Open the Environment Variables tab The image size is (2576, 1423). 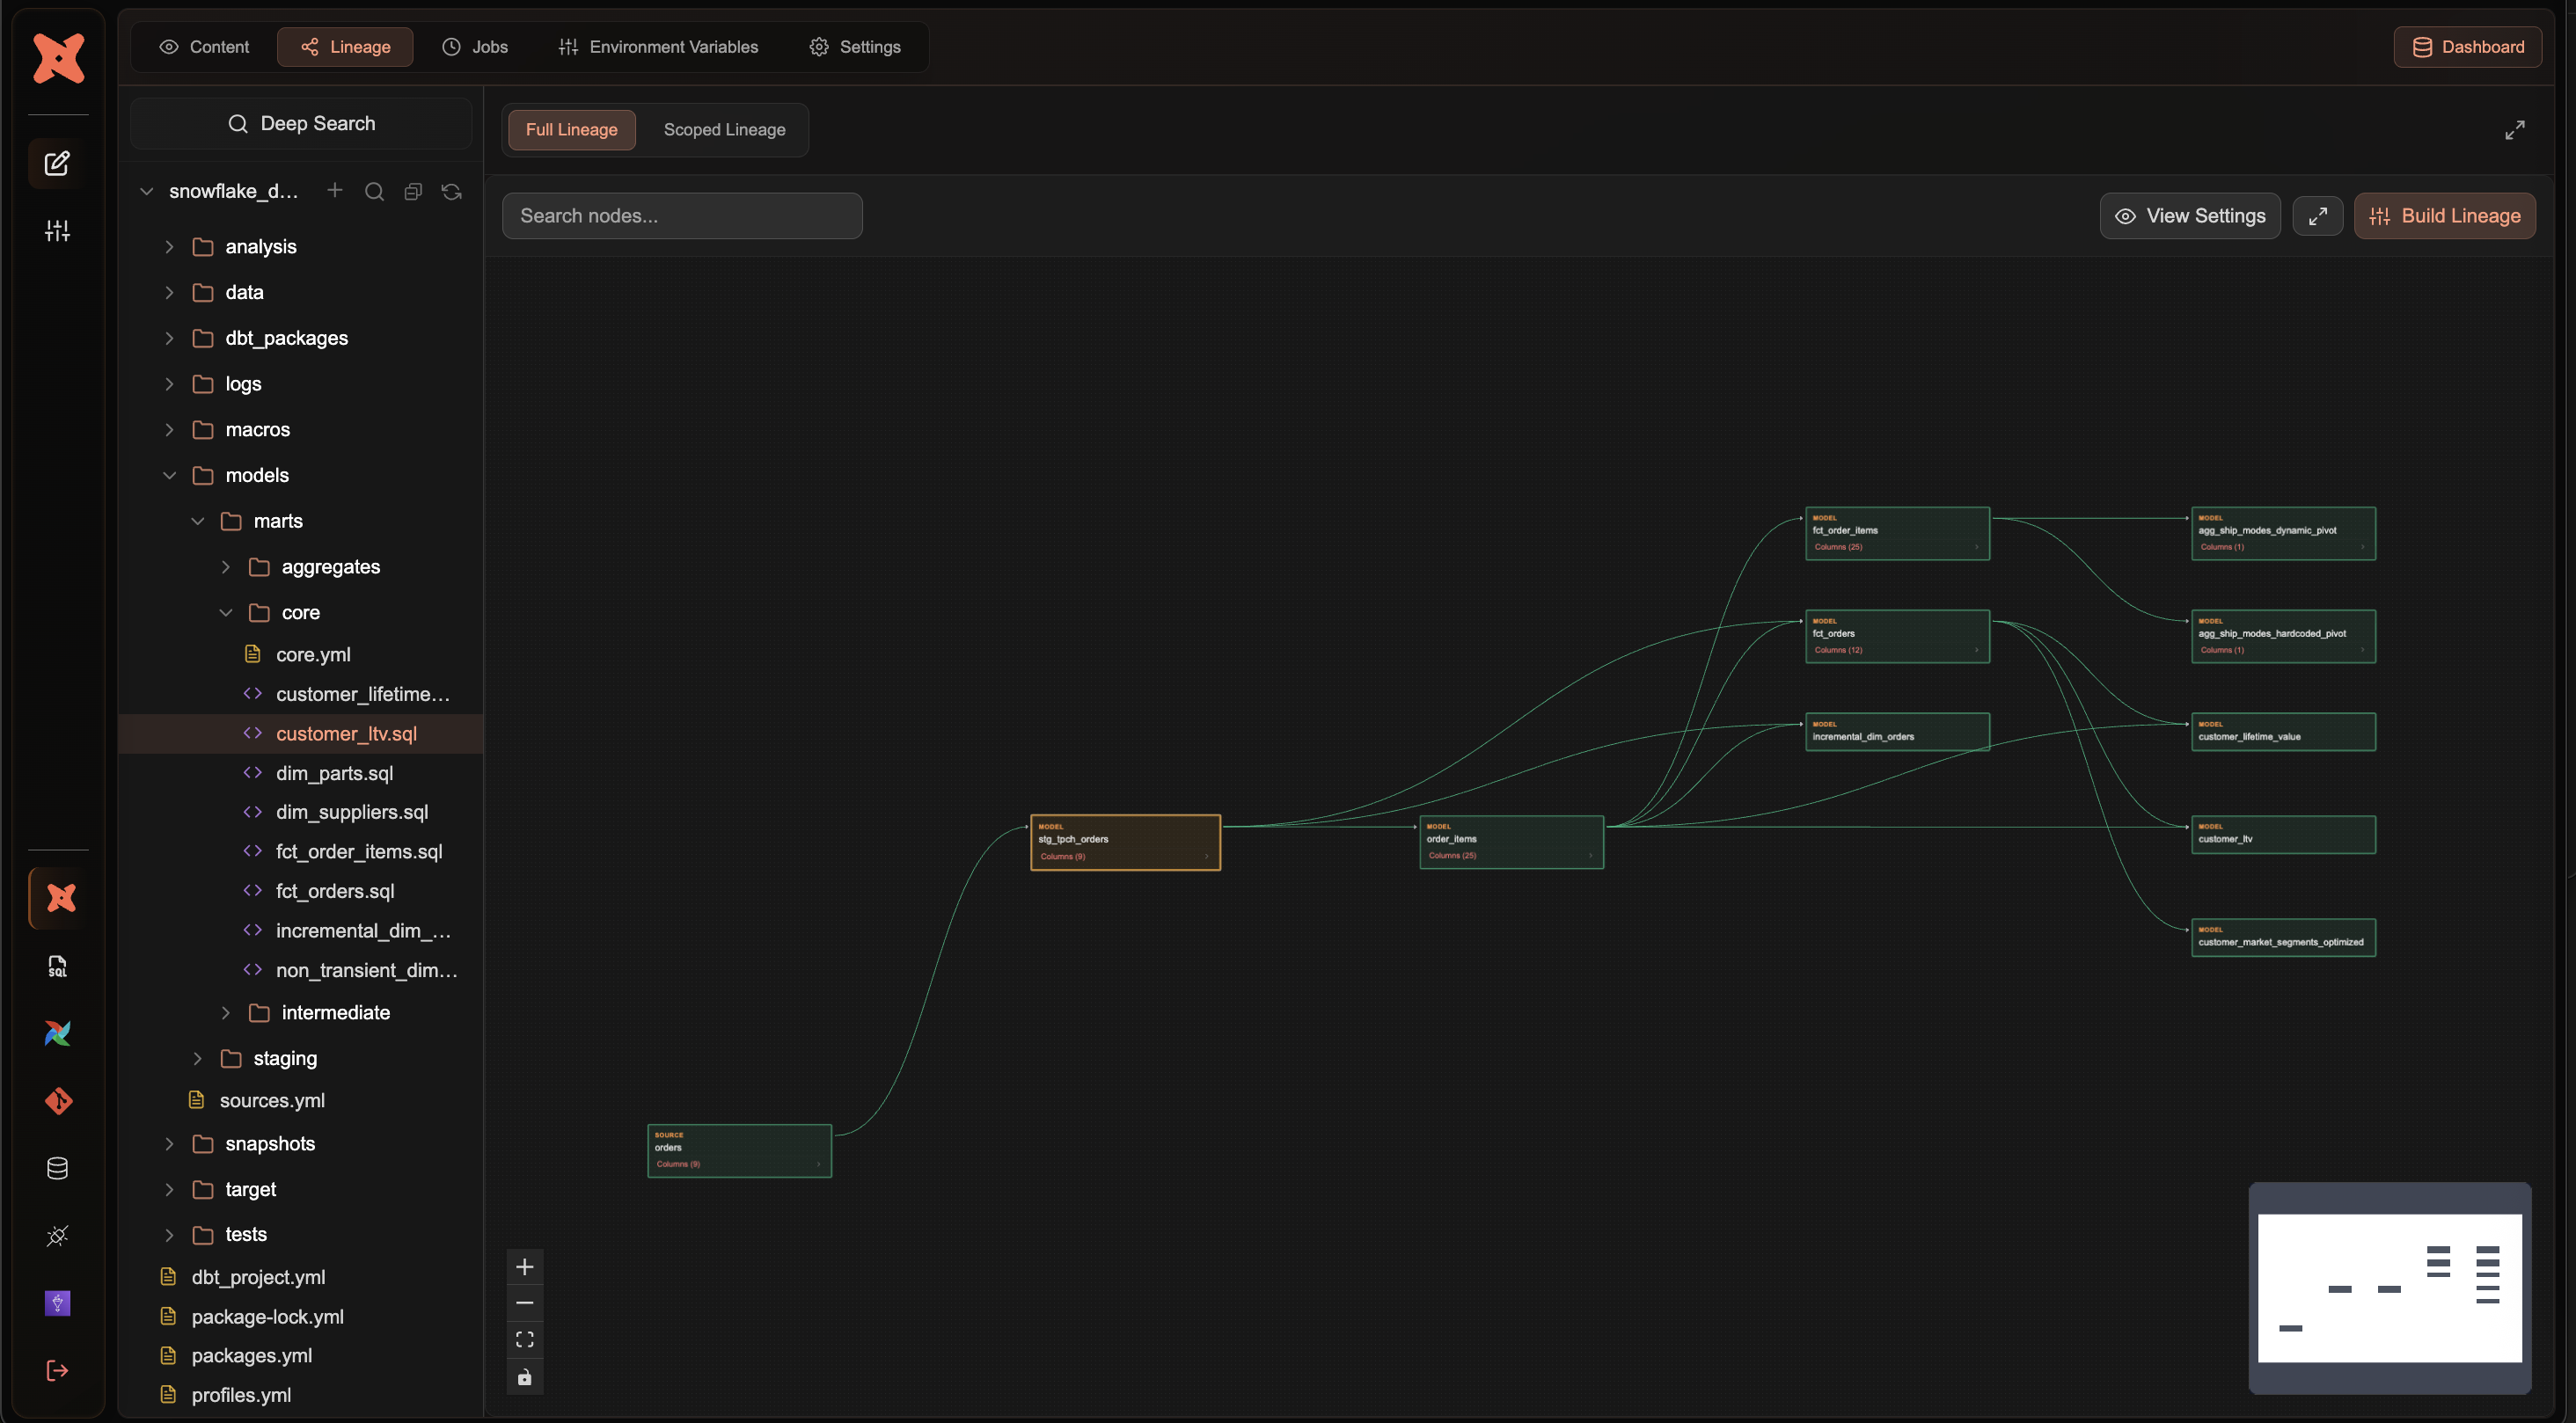click(x=659, y=47)
